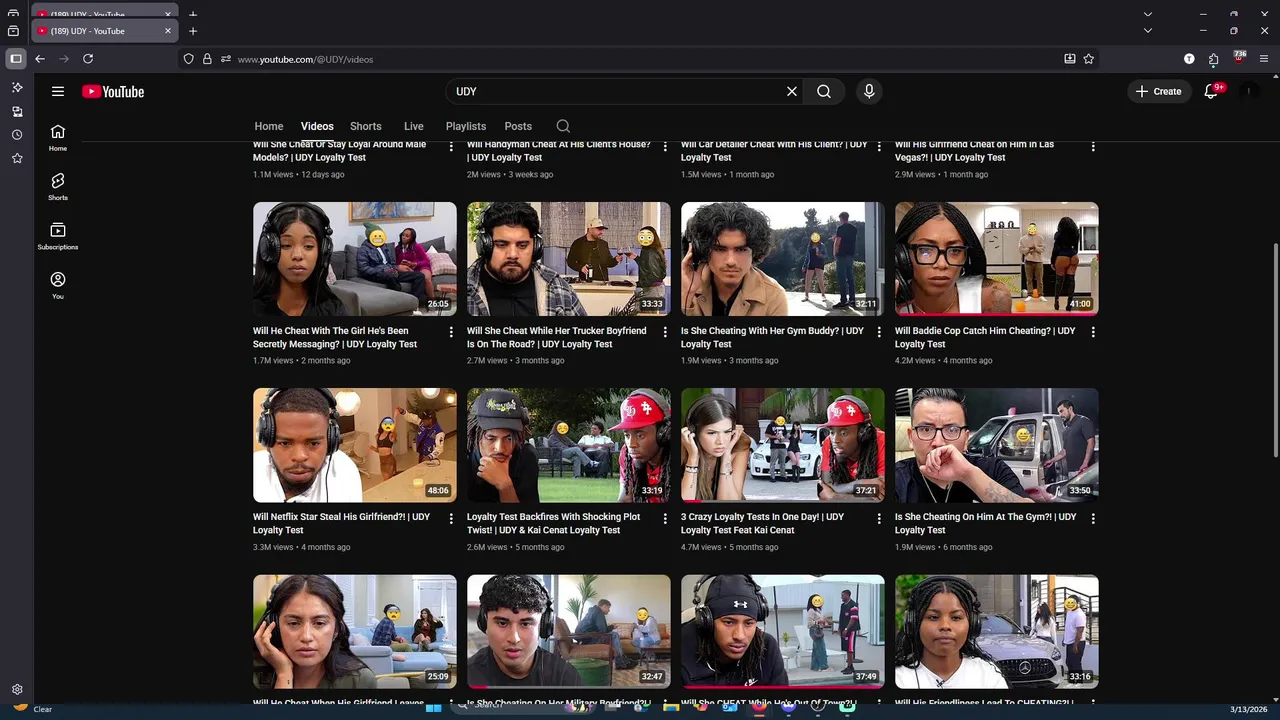1280x720 pixels.
Task: Open History clock in browser sidebar
Action: [17, 134]
